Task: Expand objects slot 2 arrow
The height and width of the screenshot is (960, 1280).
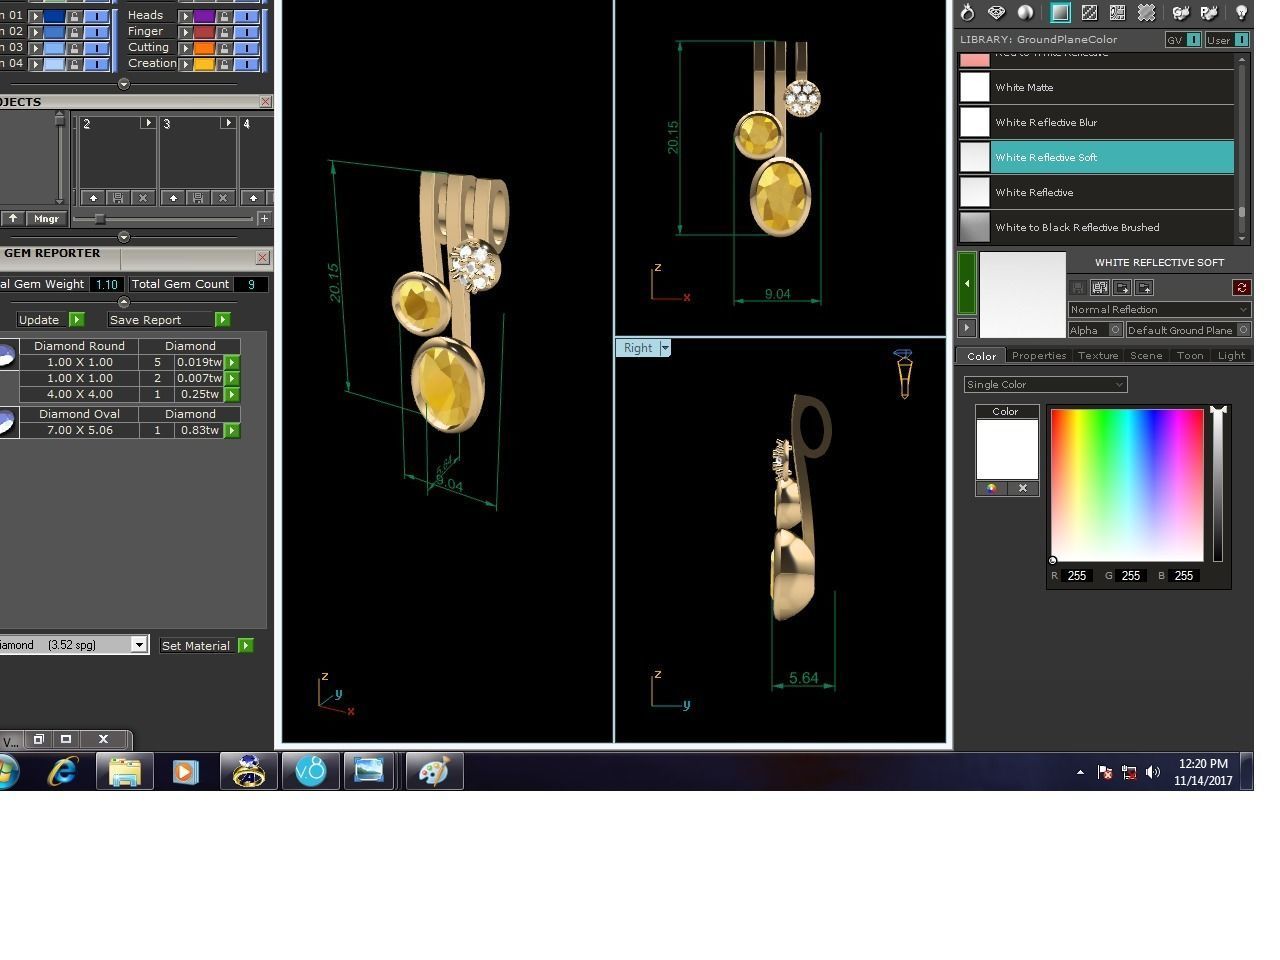Action: click(147, 123)
